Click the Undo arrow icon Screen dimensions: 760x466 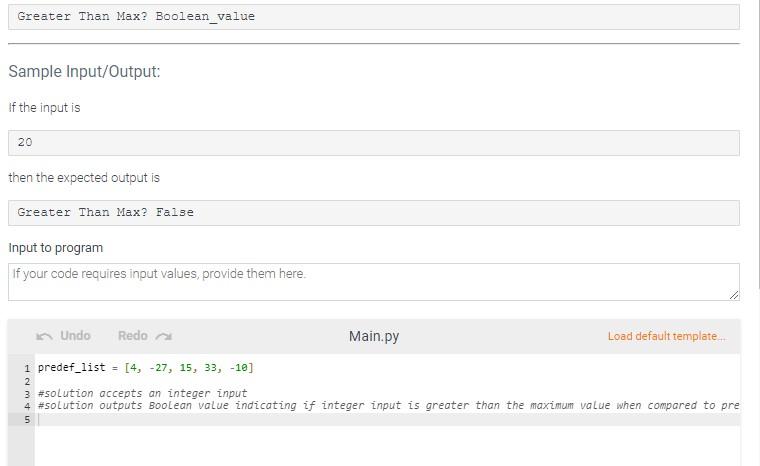point(44,336)
